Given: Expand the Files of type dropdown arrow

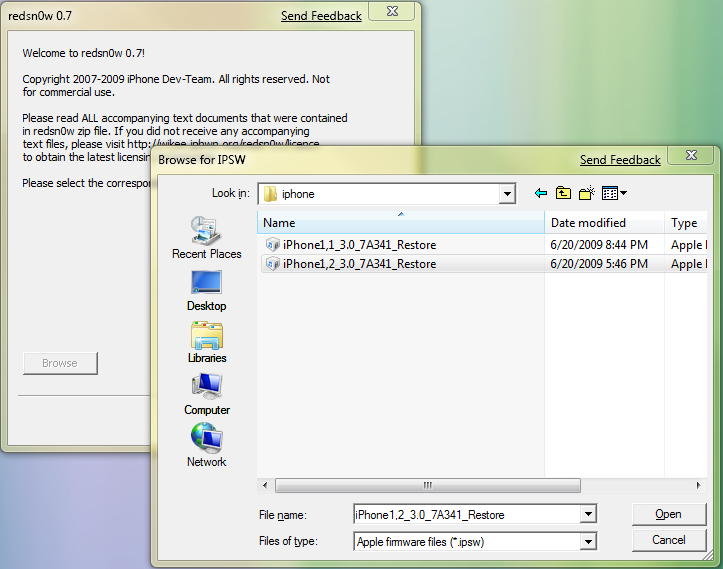Looking at the screenshot, I should (x=588, y=541).
